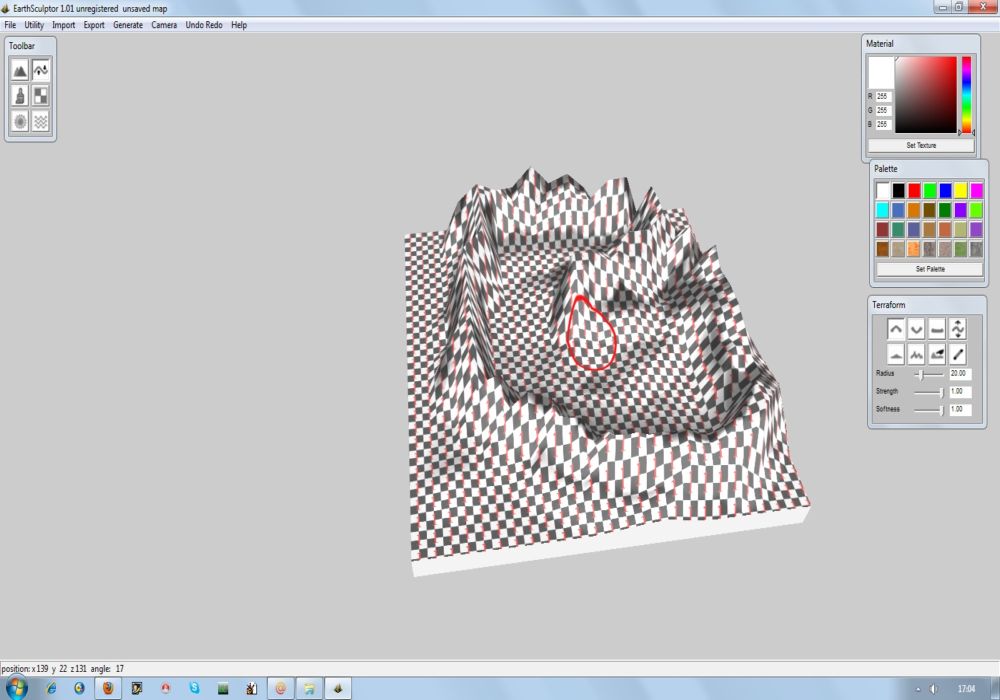
Task: Open the Generate menu
Action: click(128, 25)
